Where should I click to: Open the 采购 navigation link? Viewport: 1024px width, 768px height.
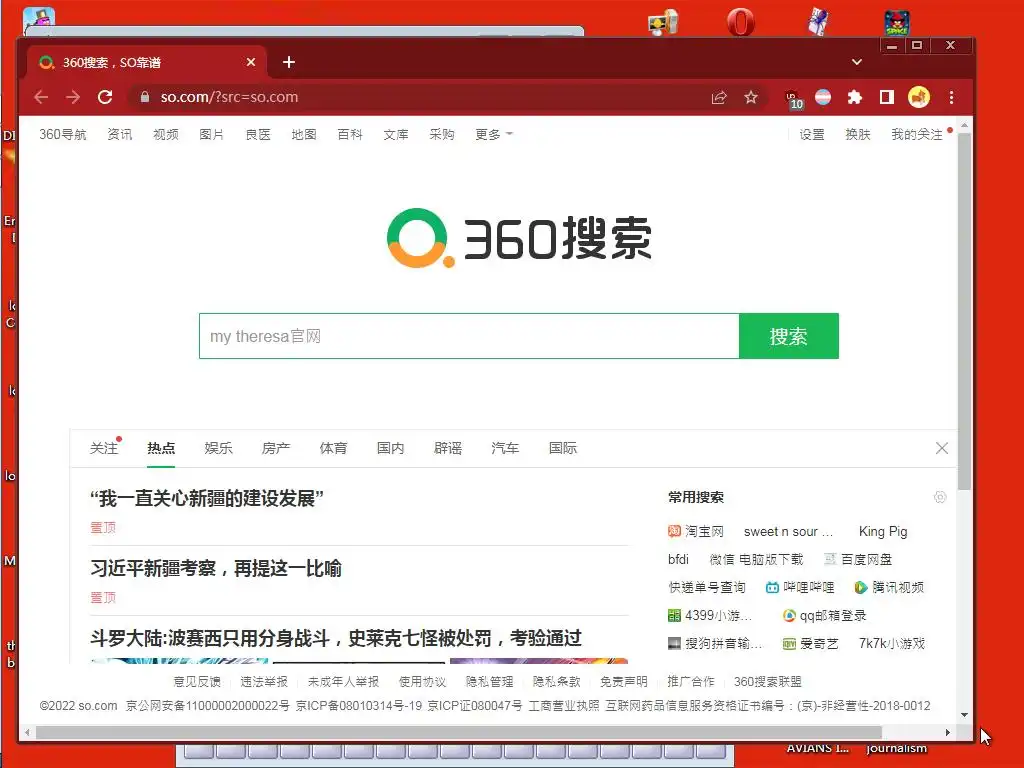(442, 135)
